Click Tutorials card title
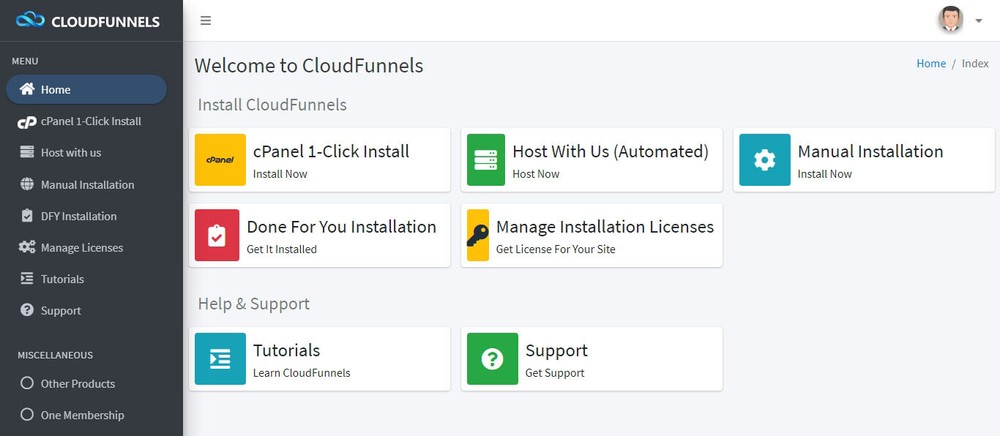The height and width of the screenshot is (436, 1000). coord(286,350)
